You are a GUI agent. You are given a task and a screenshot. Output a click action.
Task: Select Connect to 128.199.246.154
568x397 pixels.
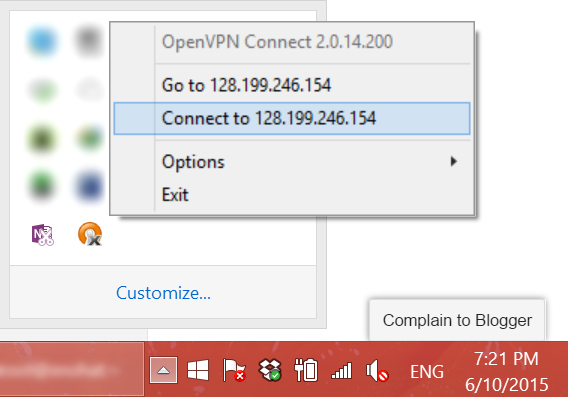coord(292,118)
